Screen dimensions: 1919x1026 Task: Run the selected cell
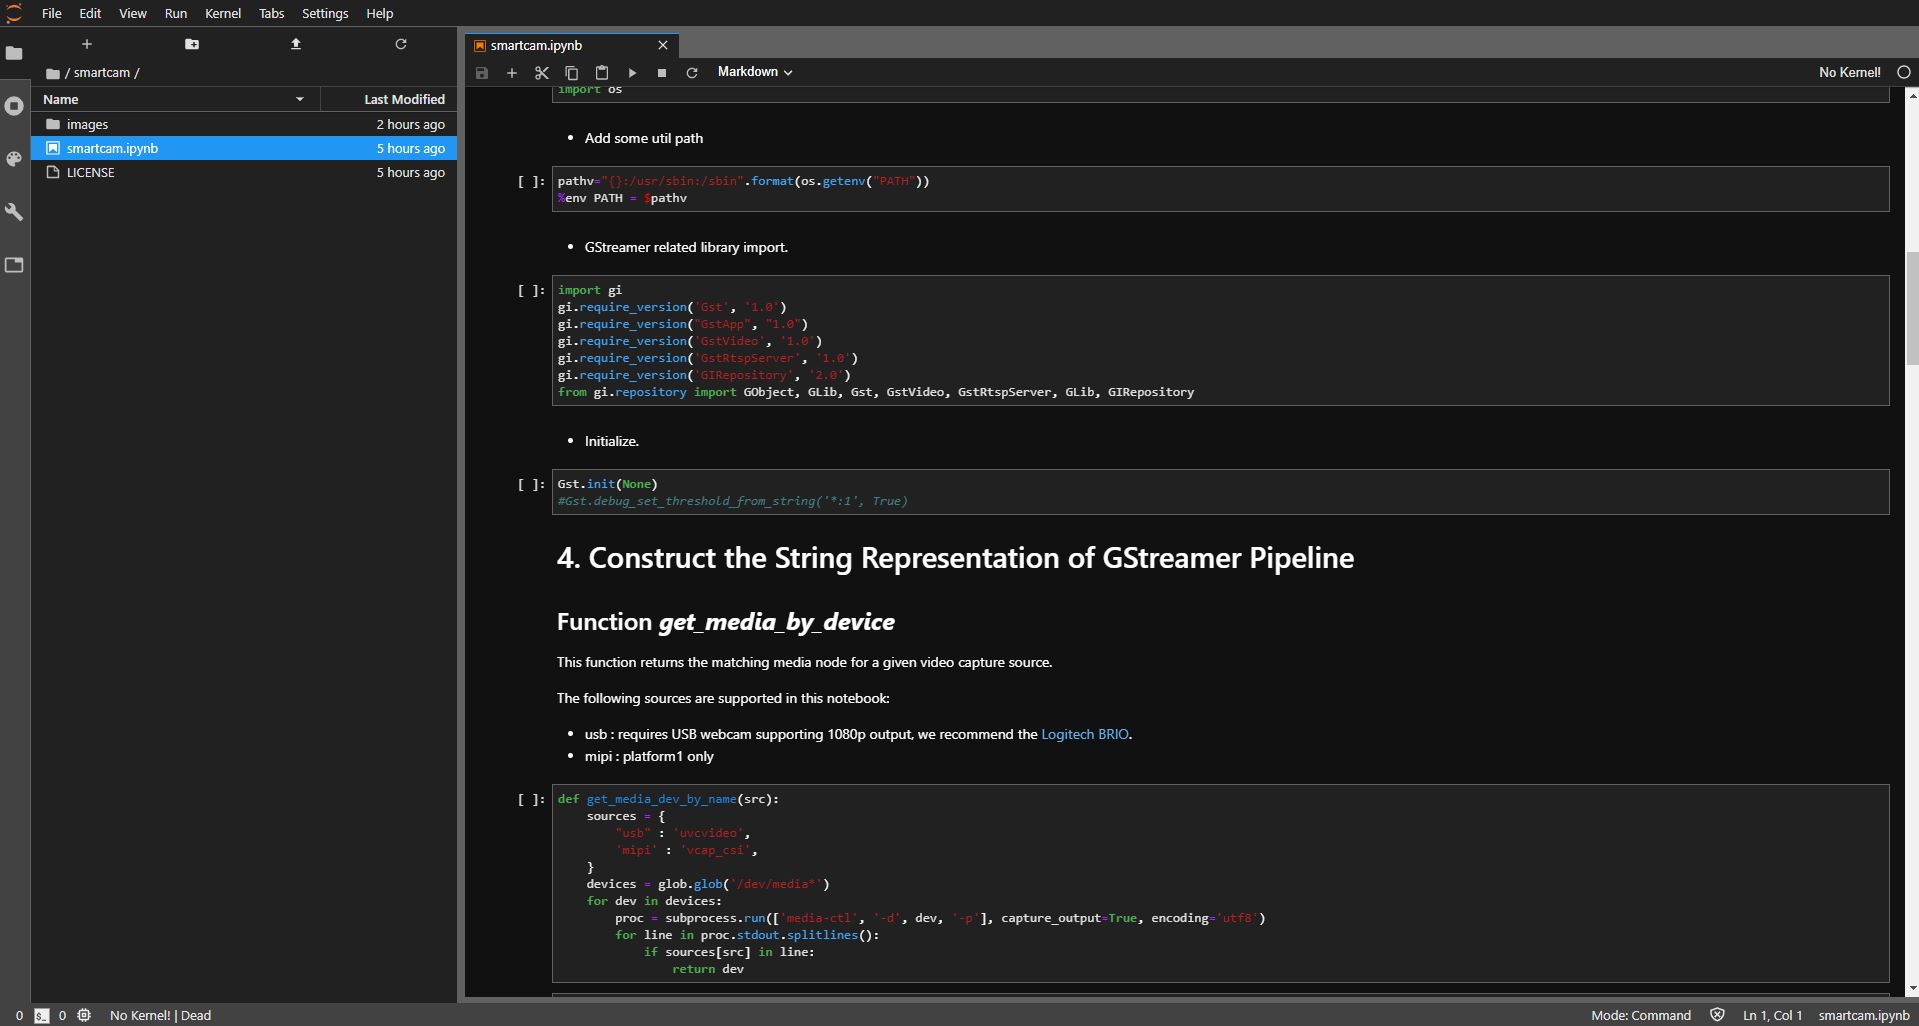[632, 73]
